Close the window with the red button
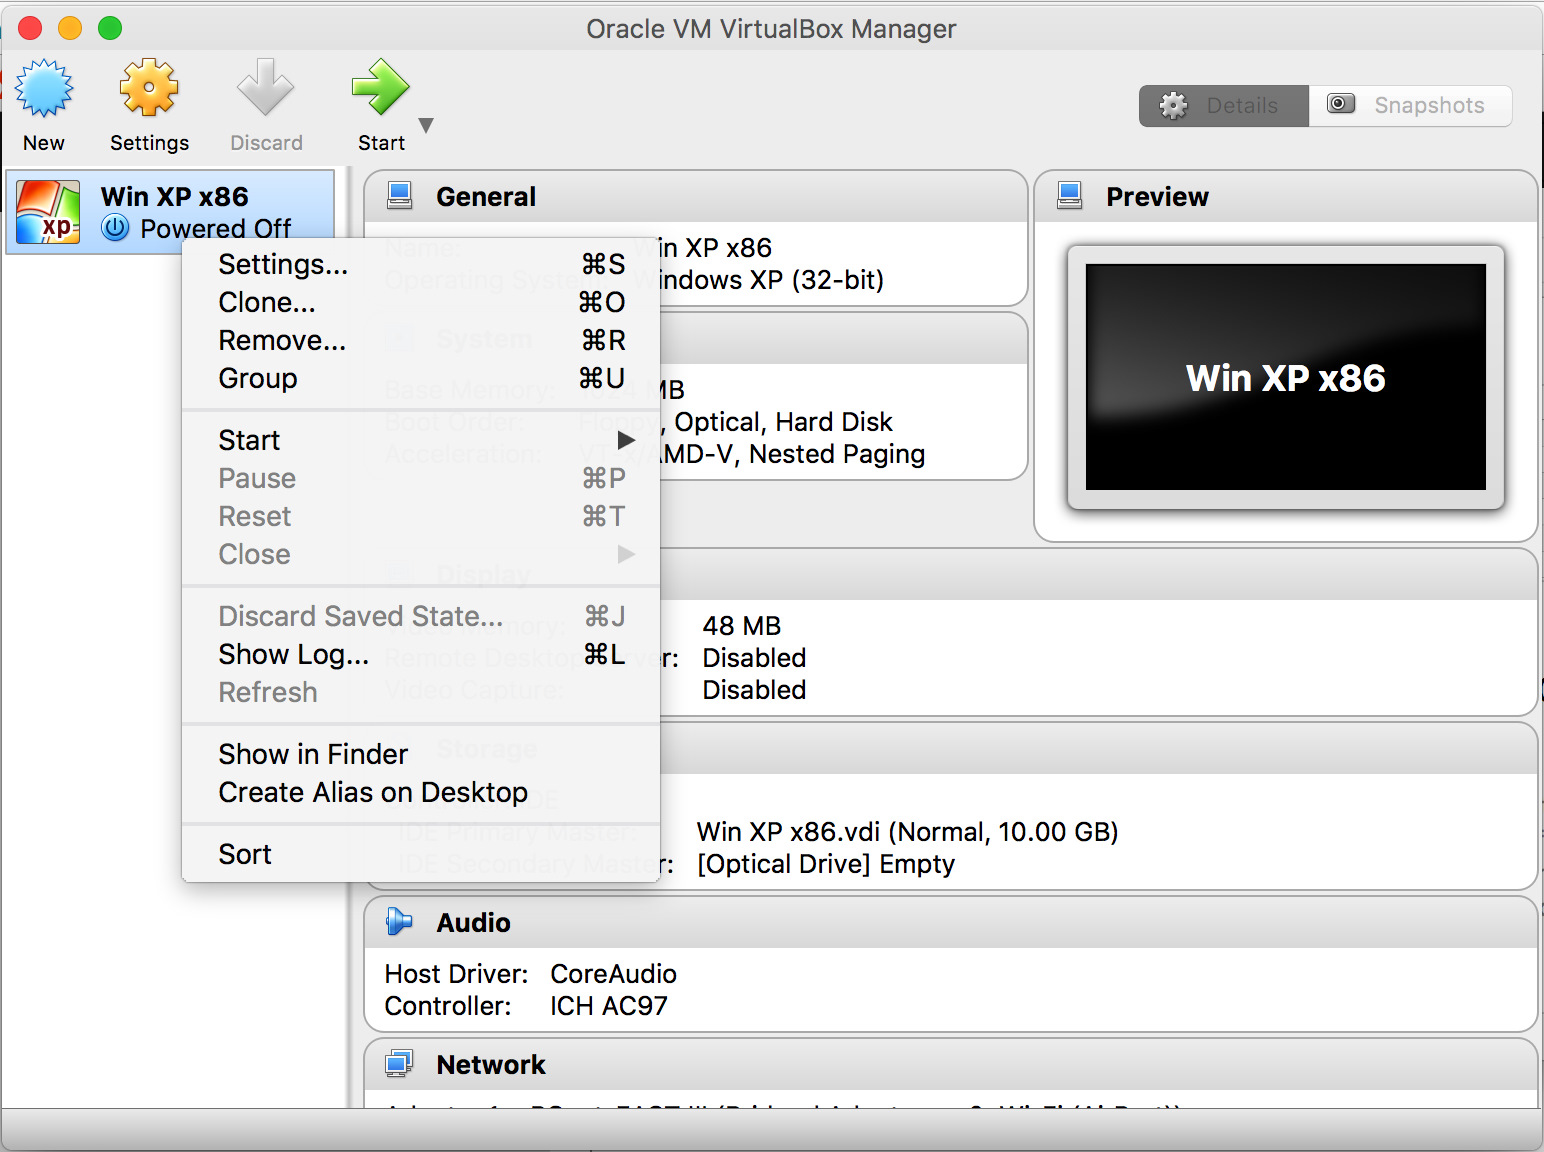Screen dimensions: 1544x1152 [30, 28]
